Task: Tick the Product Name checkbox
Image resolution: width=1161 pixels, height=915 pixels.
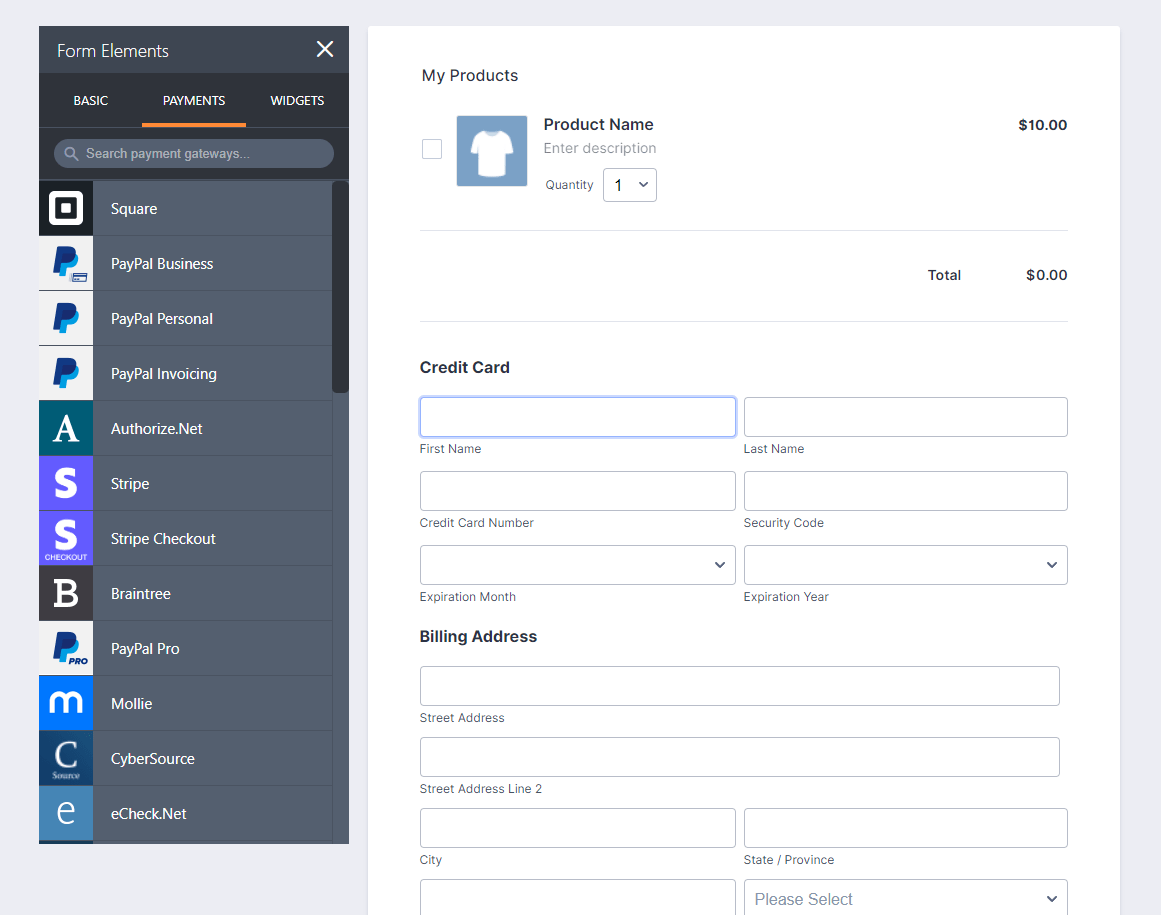Action: tap(432, 149)
